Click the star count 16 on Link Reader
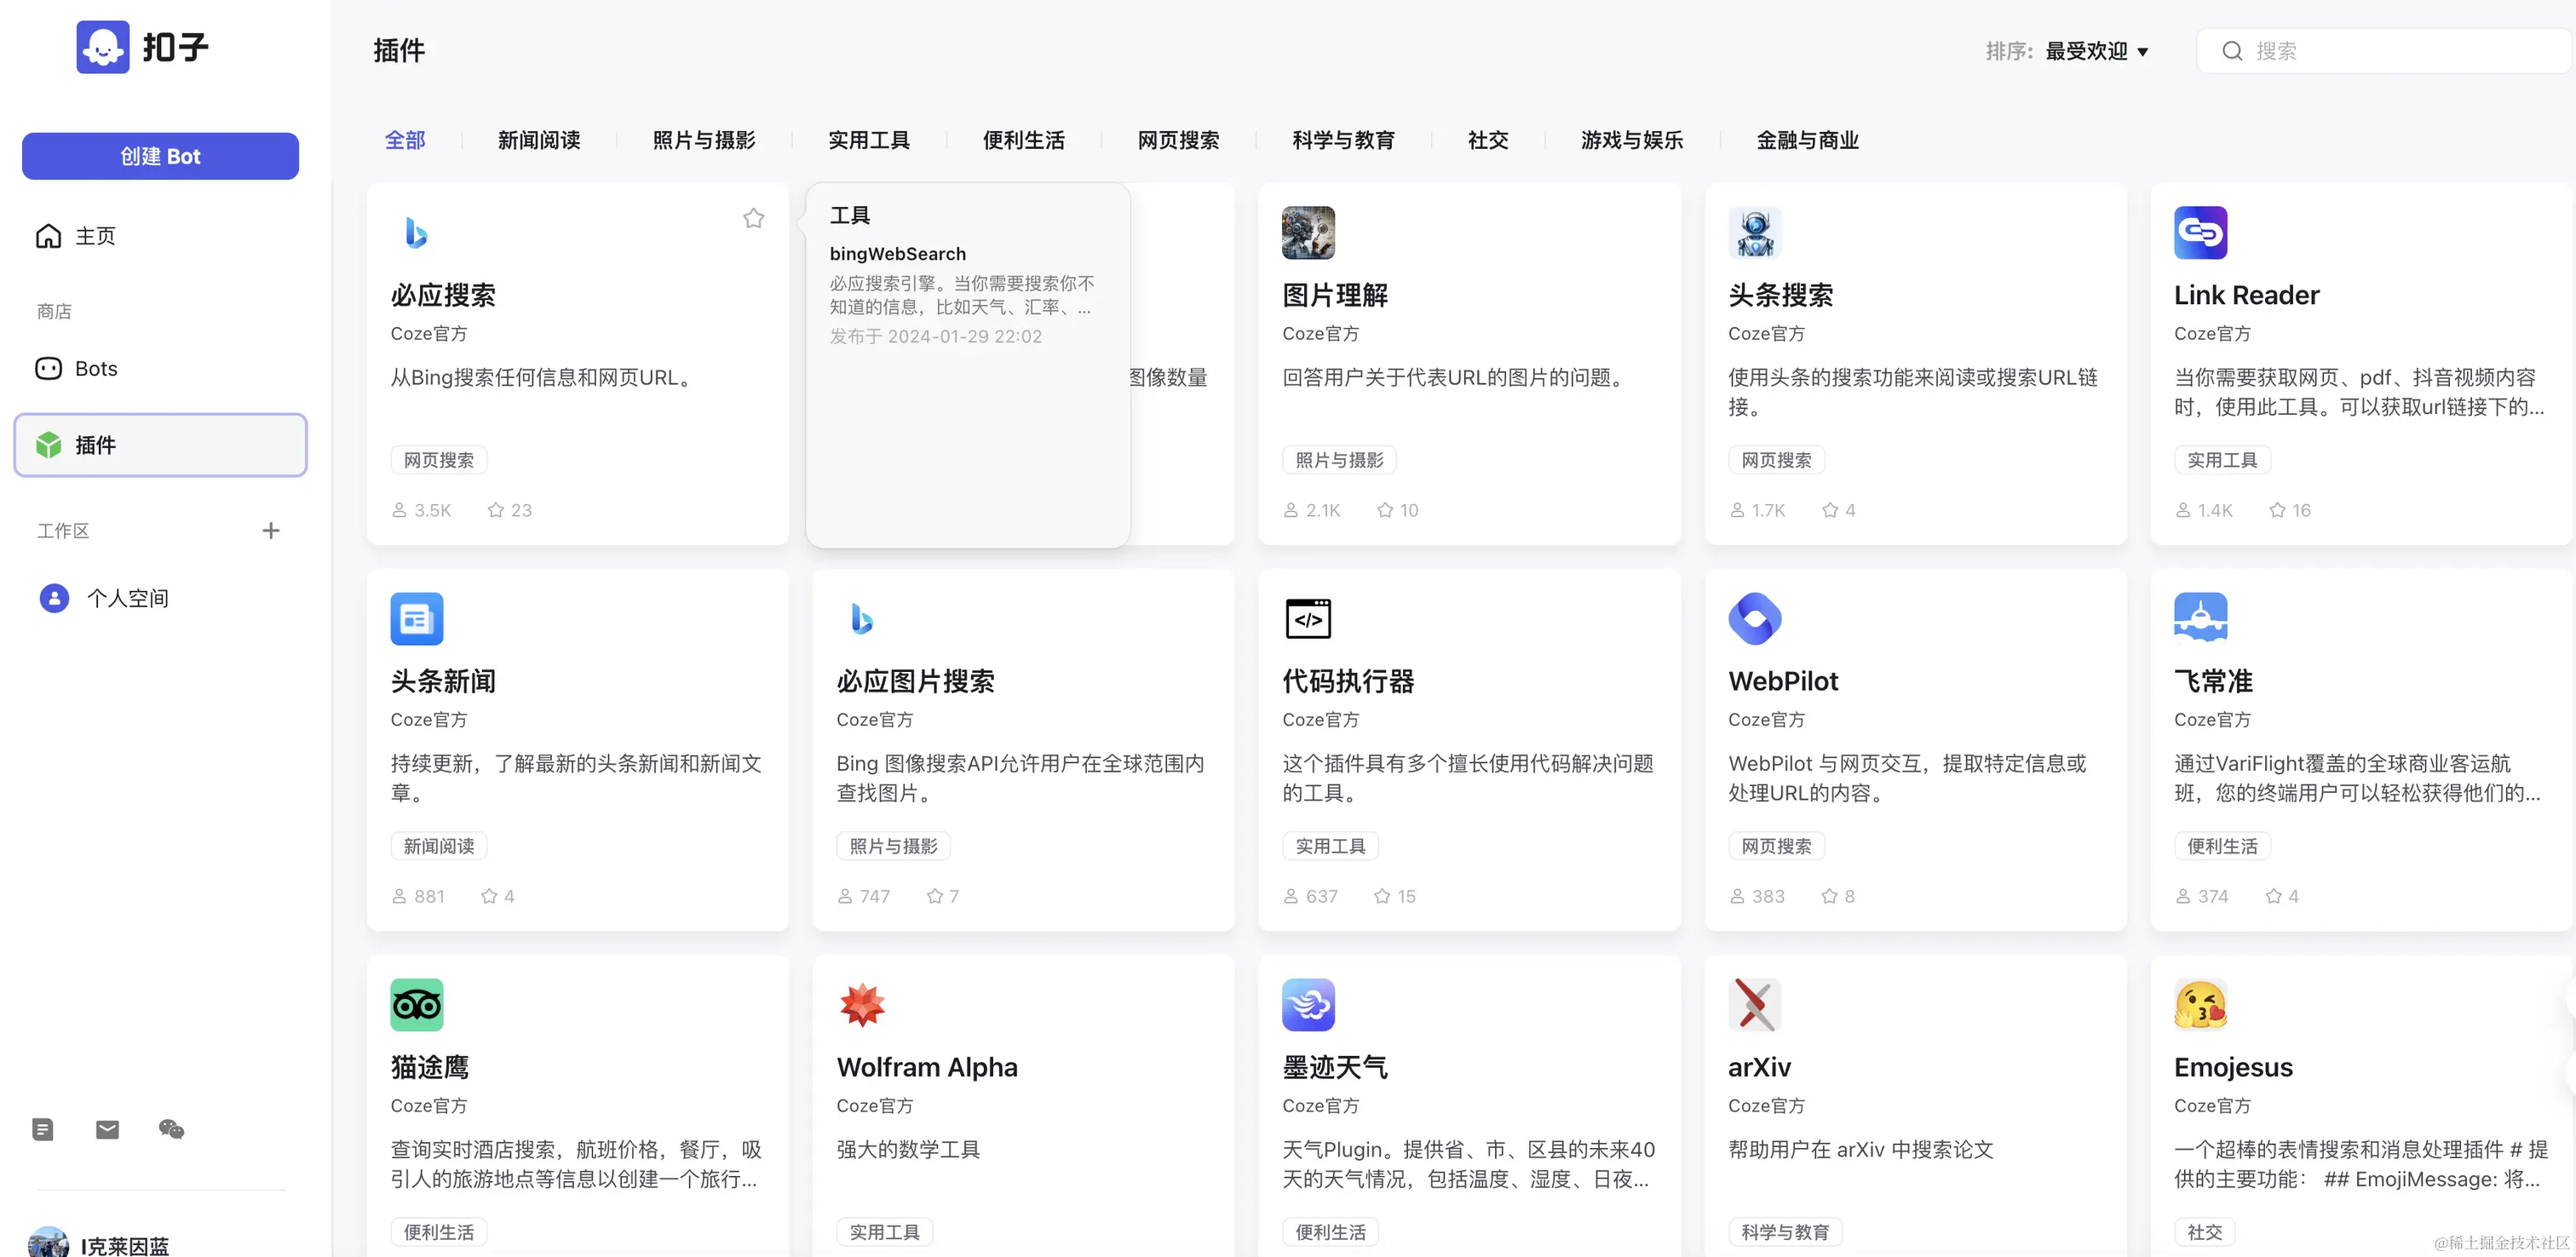Viewport: 2576px width, 1257px height. 2290,510
